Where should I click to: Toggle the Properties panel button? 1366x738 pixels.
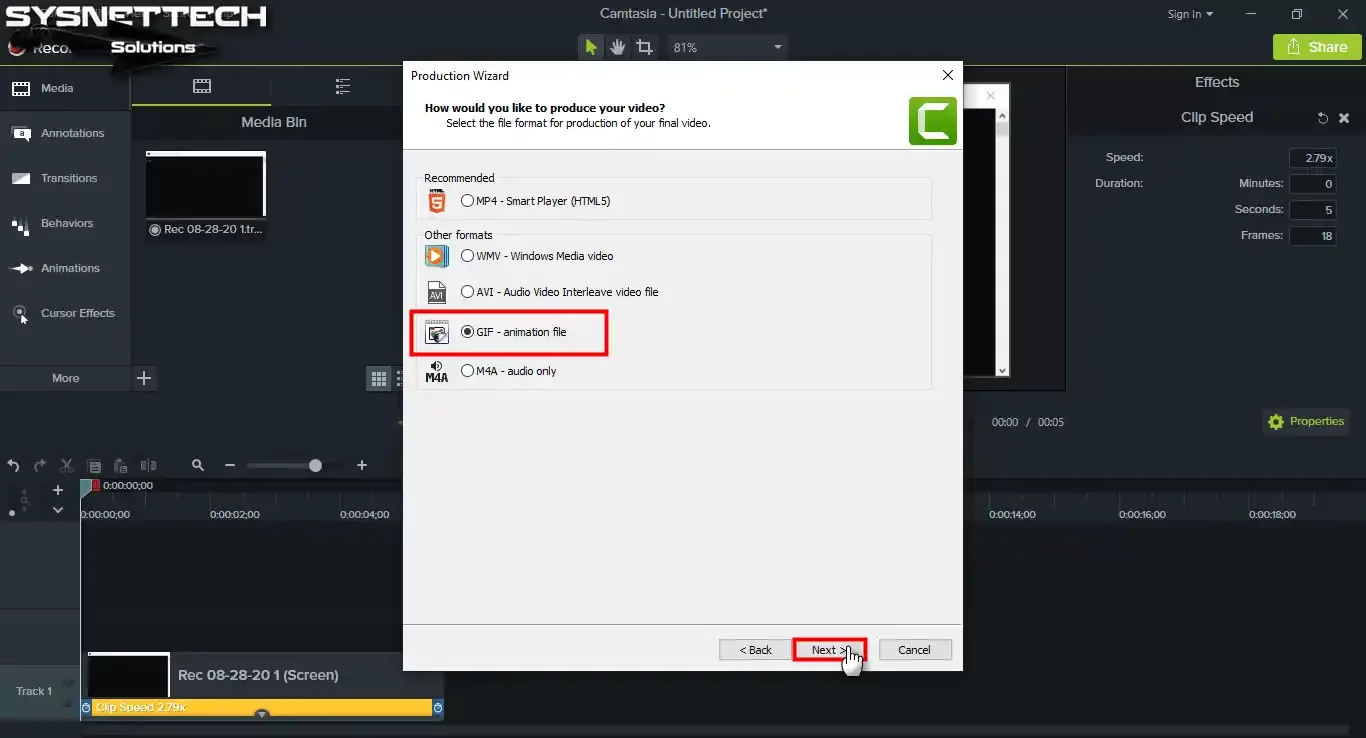click(1306, 422)
